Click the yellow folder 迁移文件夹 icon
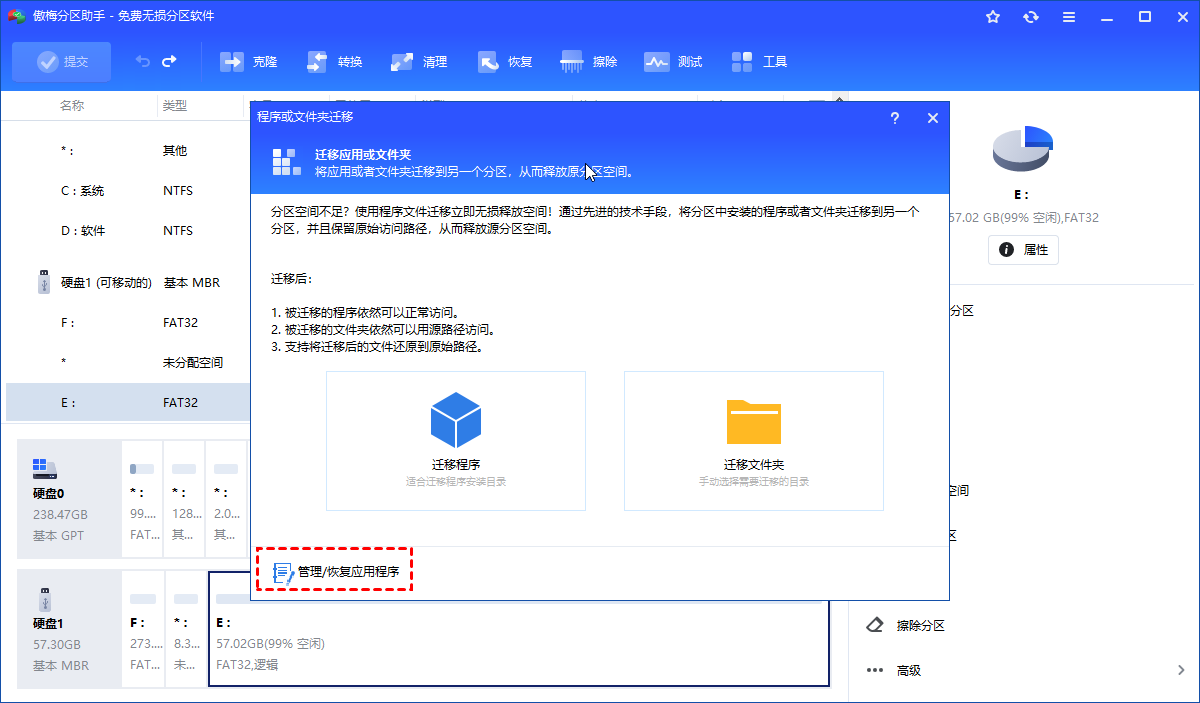Image resolution: width=1200 pixels, height=703 pixels. (754, 421)
